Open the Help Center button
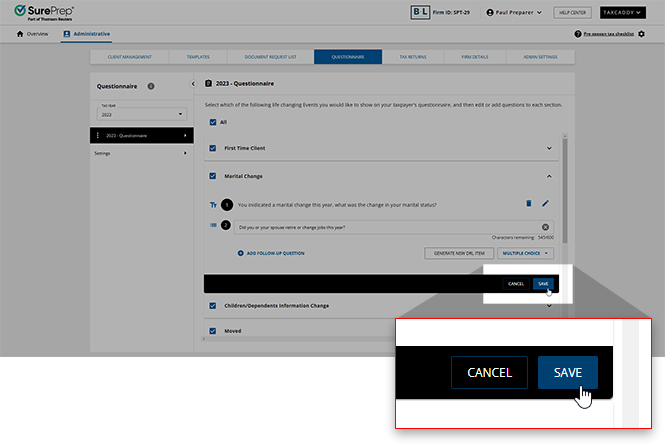The image size is (665, 446). (x=572, y=13)
